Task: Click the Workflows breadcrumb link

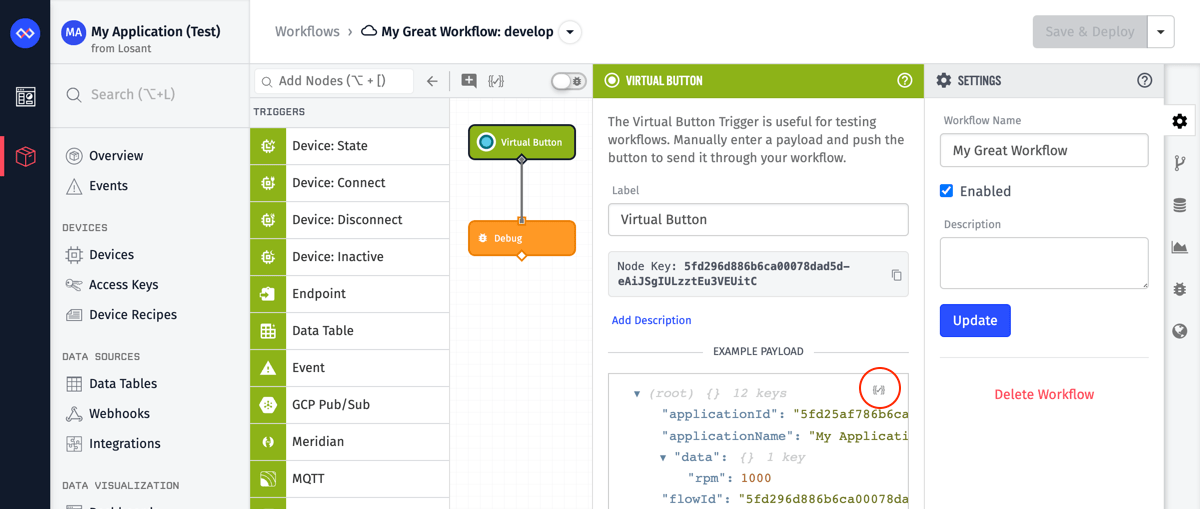Action: pos(307,32)
